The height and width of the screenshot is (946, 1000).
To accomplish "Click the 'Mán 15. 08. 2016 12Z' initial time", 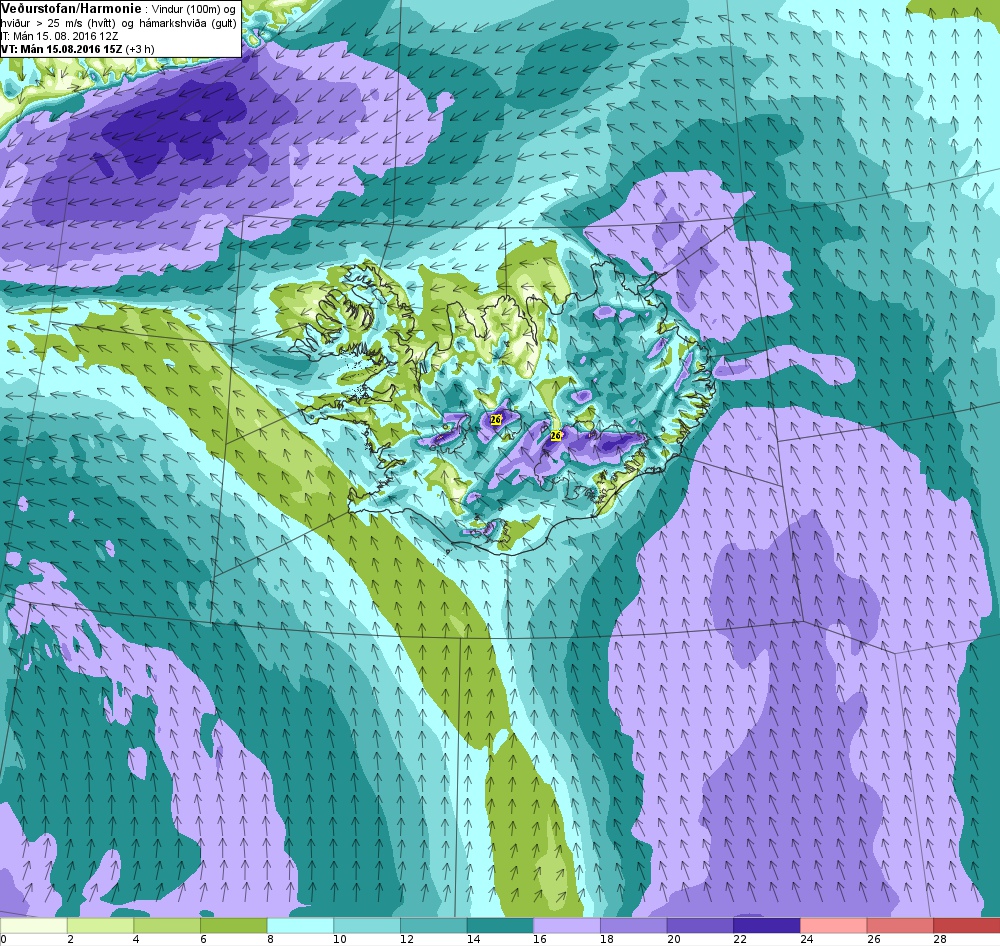I will click(65, 36).
